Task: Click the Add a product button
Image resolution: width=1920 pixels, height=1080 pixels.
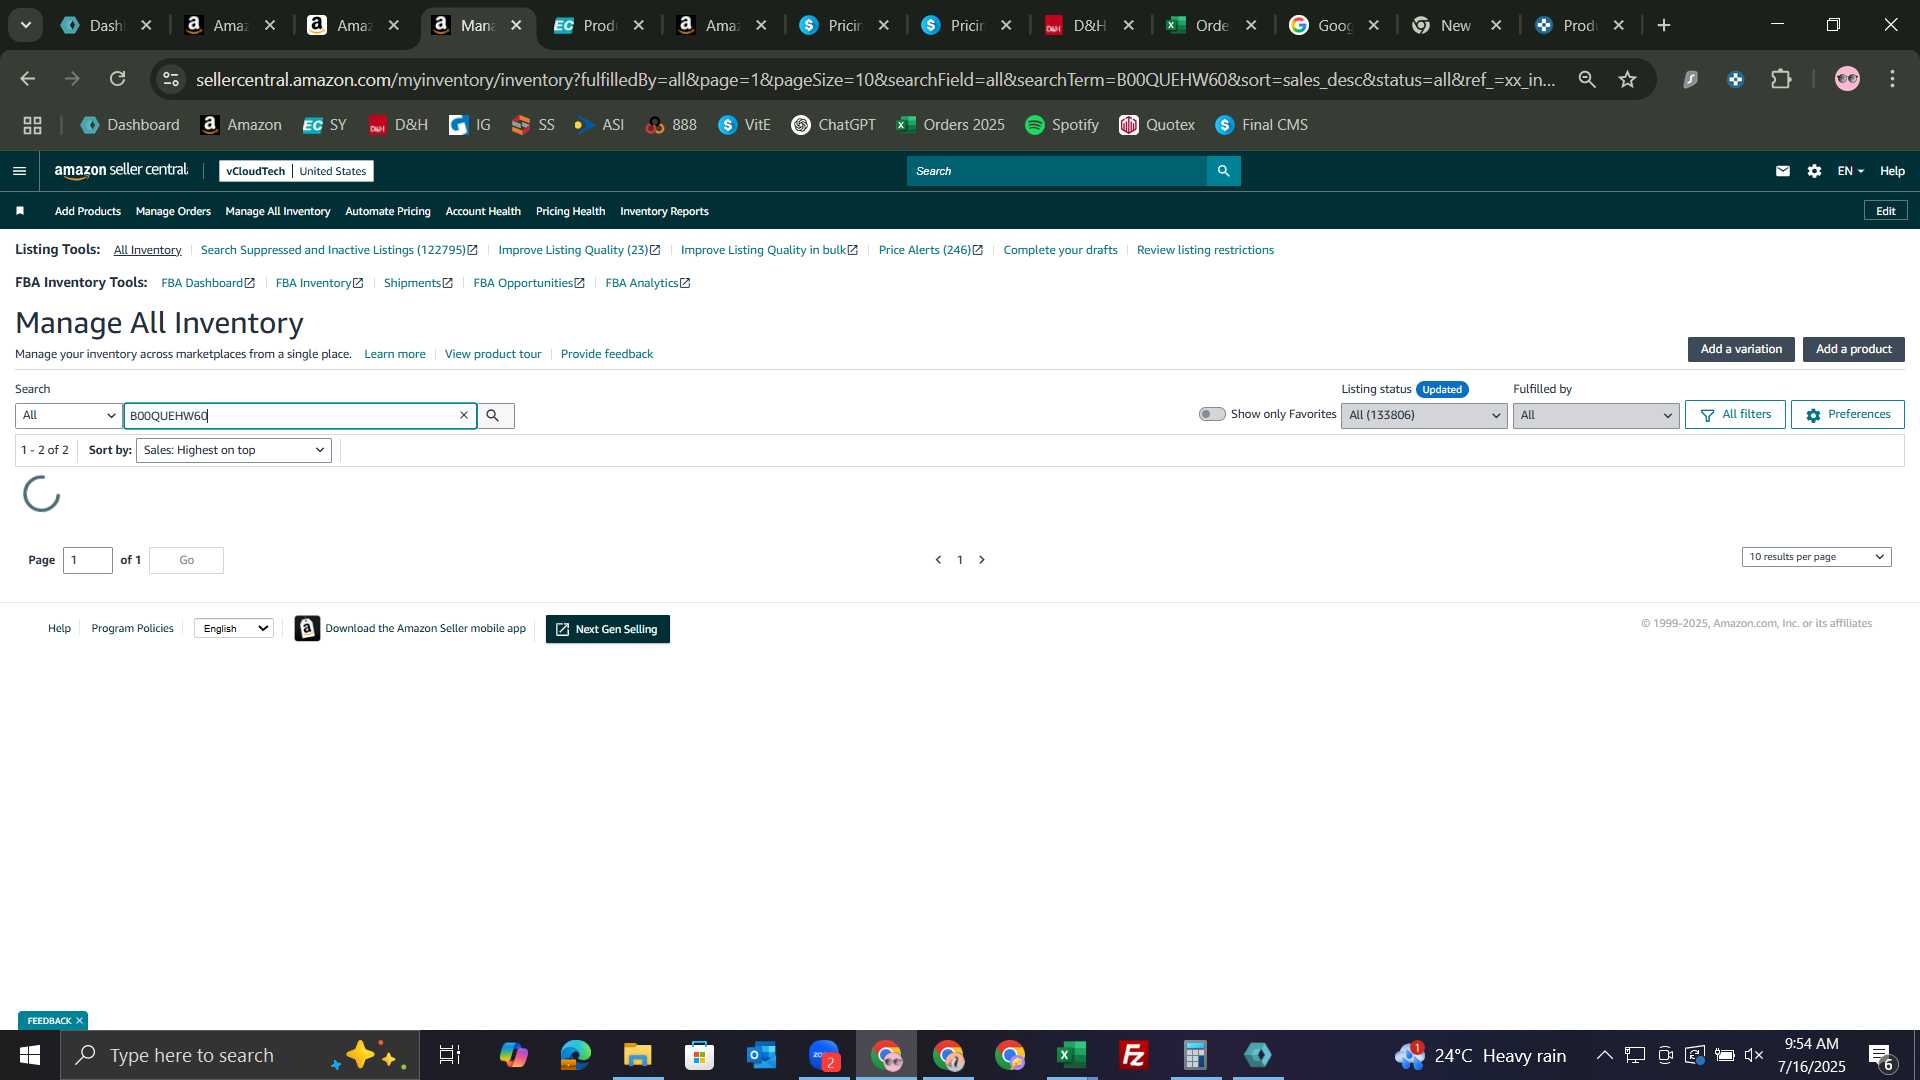Action: tap(1853, 349)
